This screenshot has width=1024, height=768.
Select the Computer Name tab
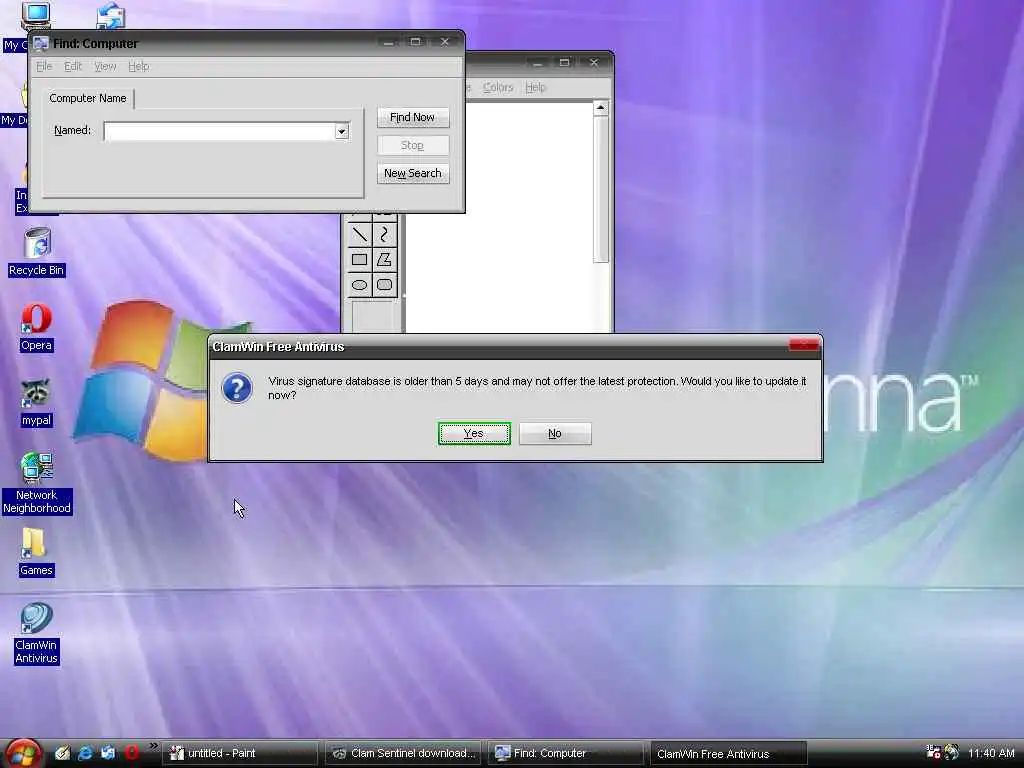click(88, 98)
